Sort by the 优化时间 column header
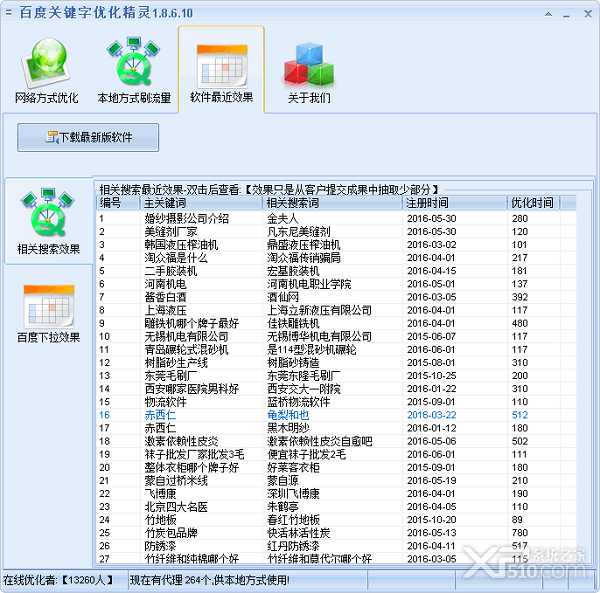 point(533,203)
